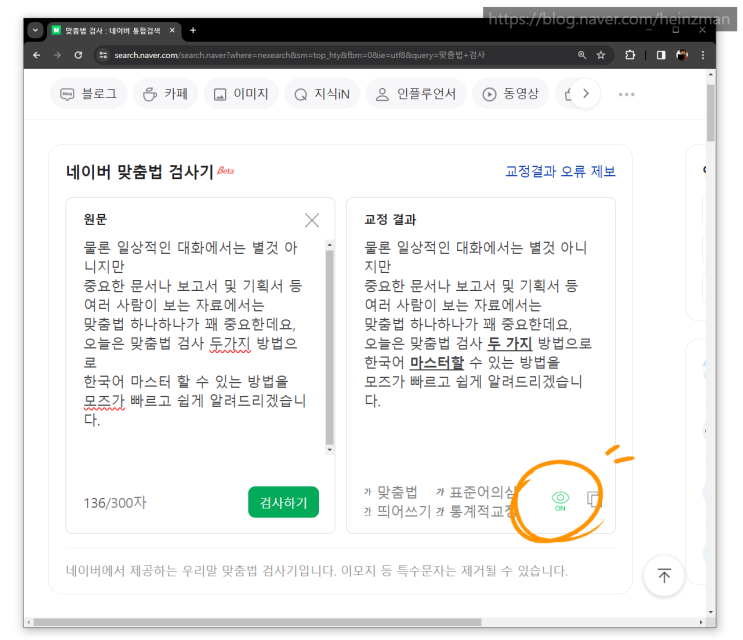Open the browser extensions puzzle icon

pos(630,55)
